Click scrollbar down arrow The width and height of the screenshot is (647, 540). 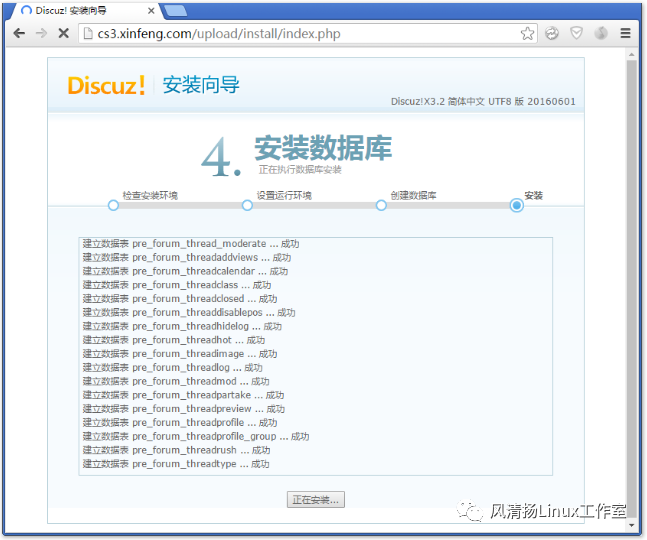point(631,526)
